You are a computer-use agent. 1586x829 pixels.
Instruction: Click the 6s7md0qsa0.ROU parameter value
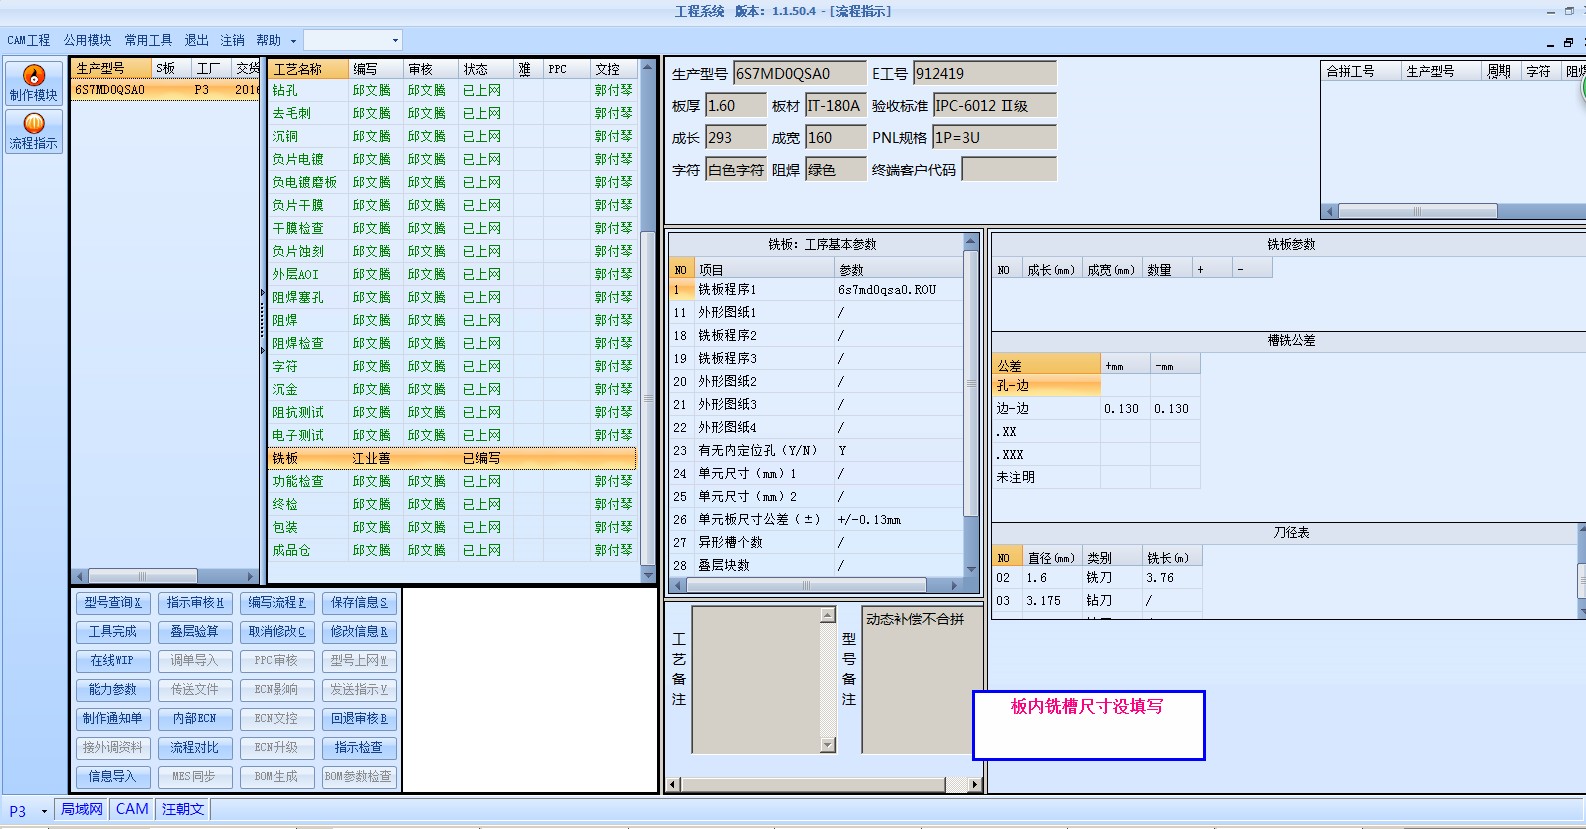click(887, 290)
